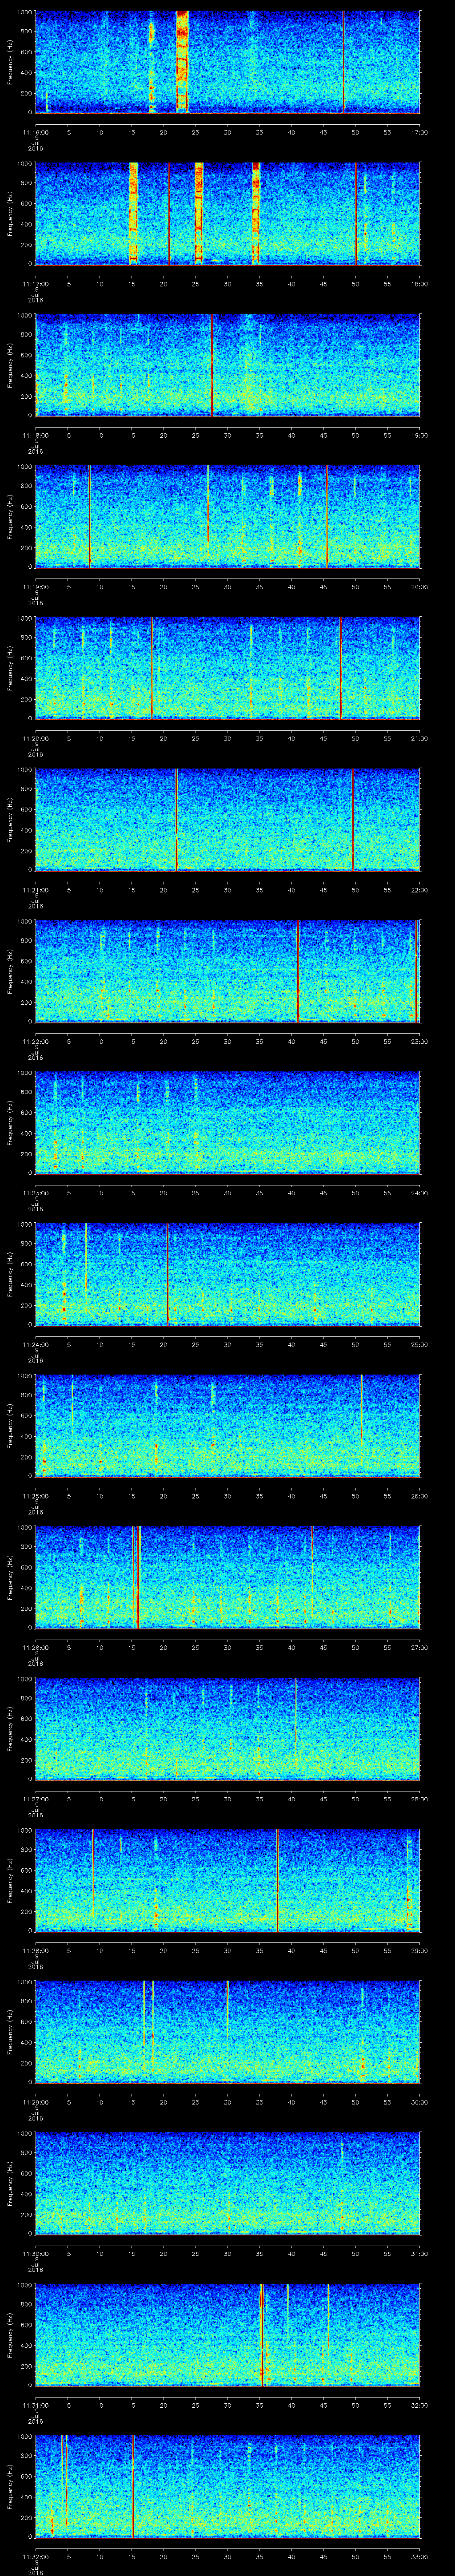The height and width of the screenshot is (2576, 455).
Task: Select the 11:24:00 spectrogram panel
Action: (227, 1274)
